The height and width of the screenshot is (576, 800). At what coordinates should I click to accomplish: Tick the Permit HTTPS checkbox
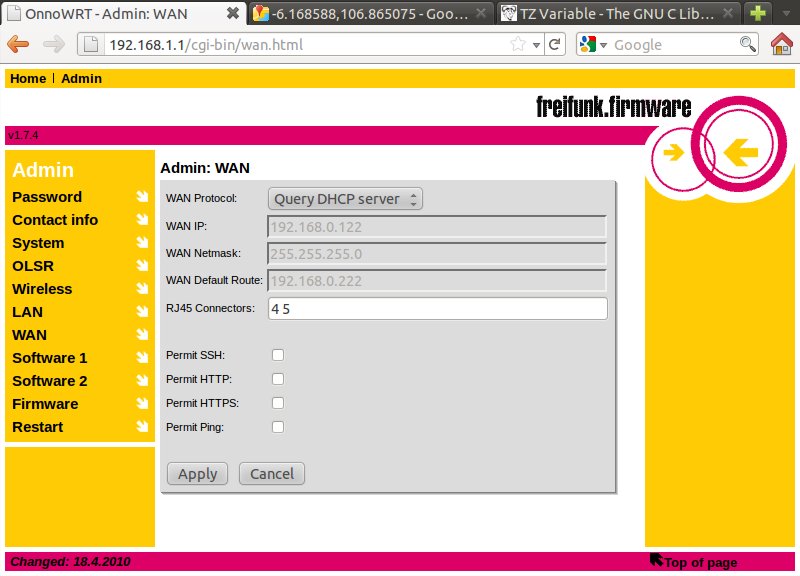click(278, 403)
